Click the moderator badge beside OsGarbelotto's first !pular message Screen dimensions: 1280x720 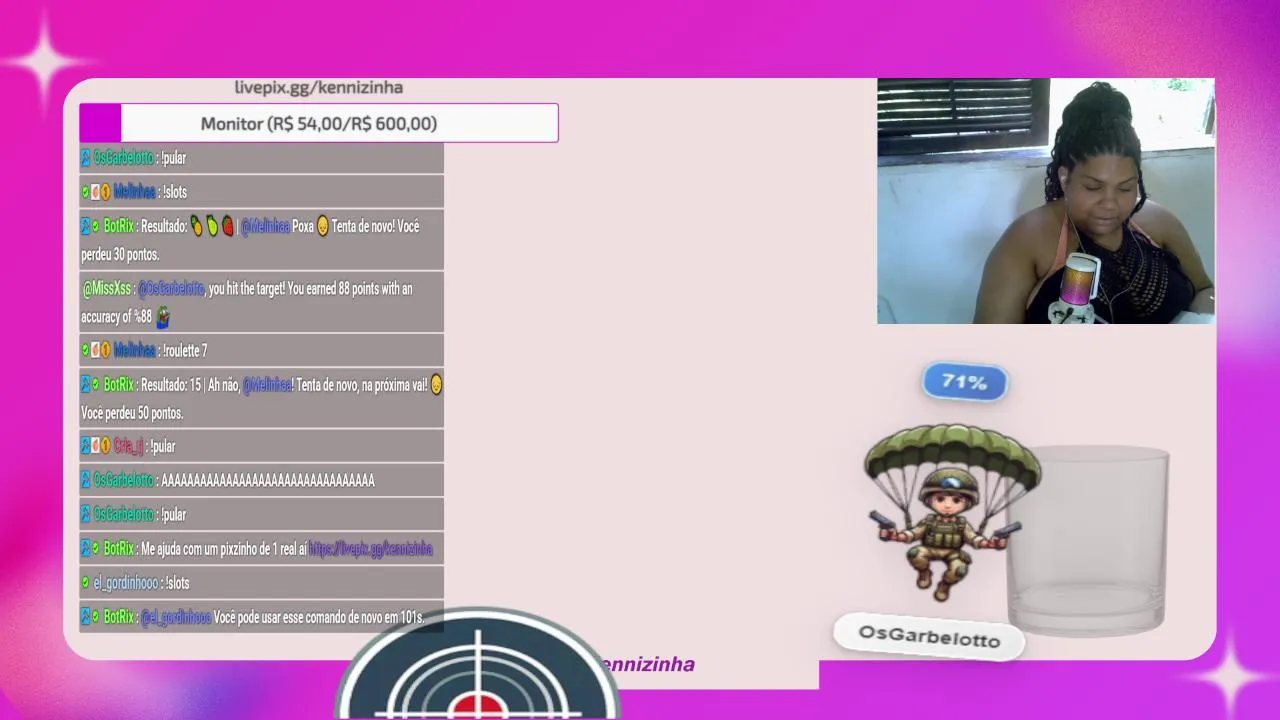[x=86, y=158]
